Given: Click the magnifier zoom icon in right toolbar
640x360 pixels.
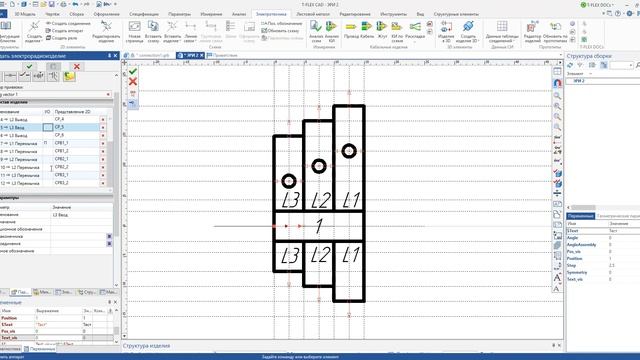Looking at the screenshot, I should [557, 96].
